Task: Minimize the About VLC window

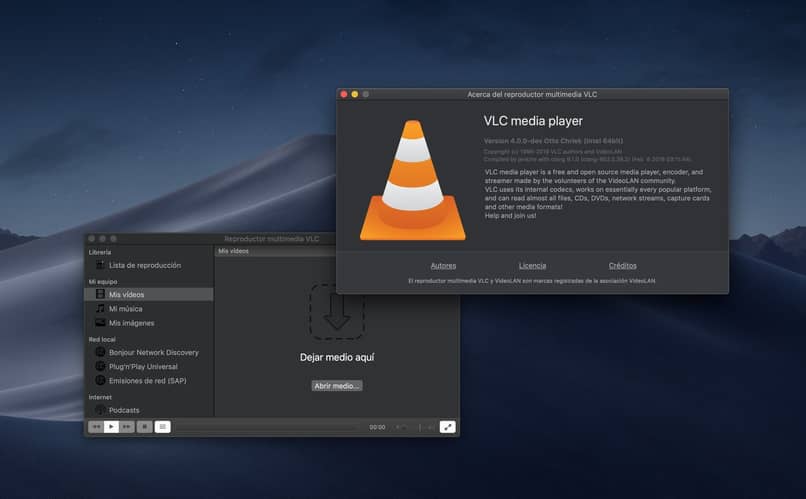Action: point(355,94)
